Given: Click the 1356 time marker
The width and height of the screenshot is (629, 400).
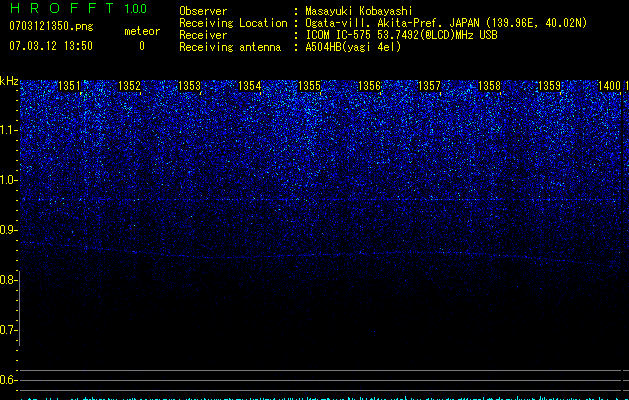Looking at the screenshot, I should tap(369, 86).
